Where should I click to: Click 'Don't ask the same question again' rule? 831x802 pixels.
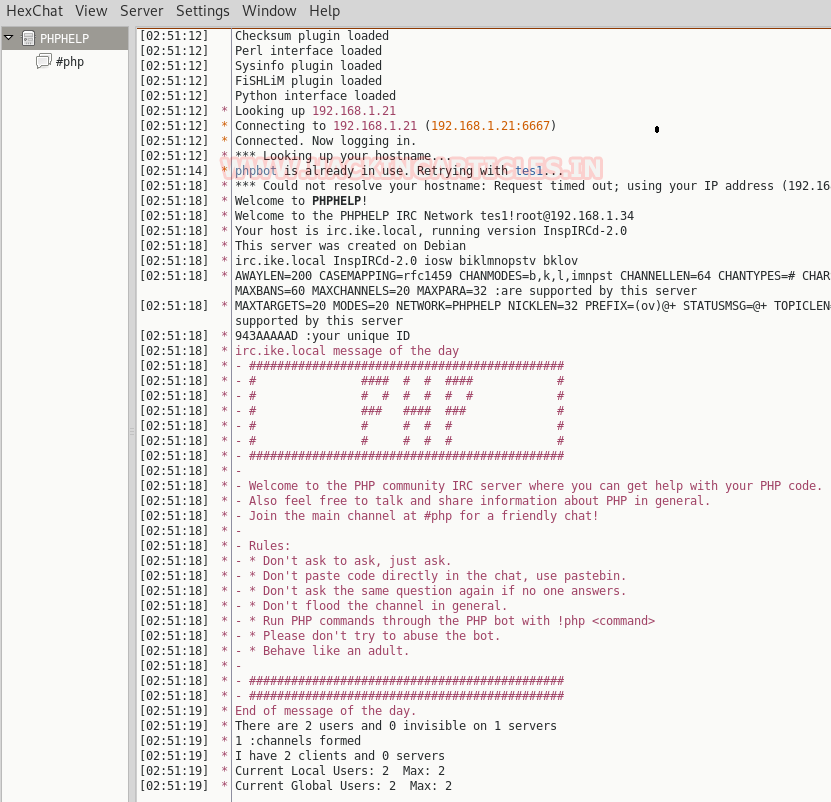[444, 591]
